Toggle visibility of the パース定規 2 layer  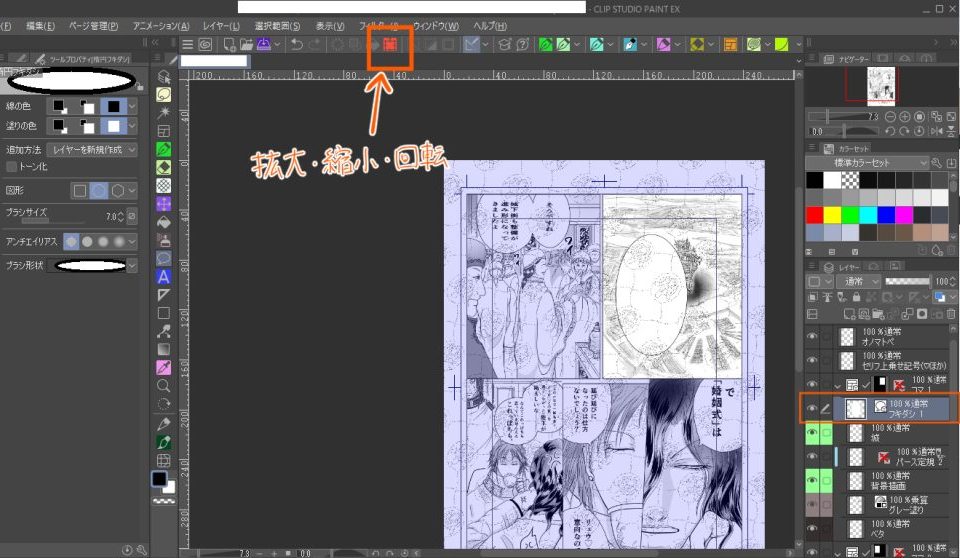[x=812, y=456]
